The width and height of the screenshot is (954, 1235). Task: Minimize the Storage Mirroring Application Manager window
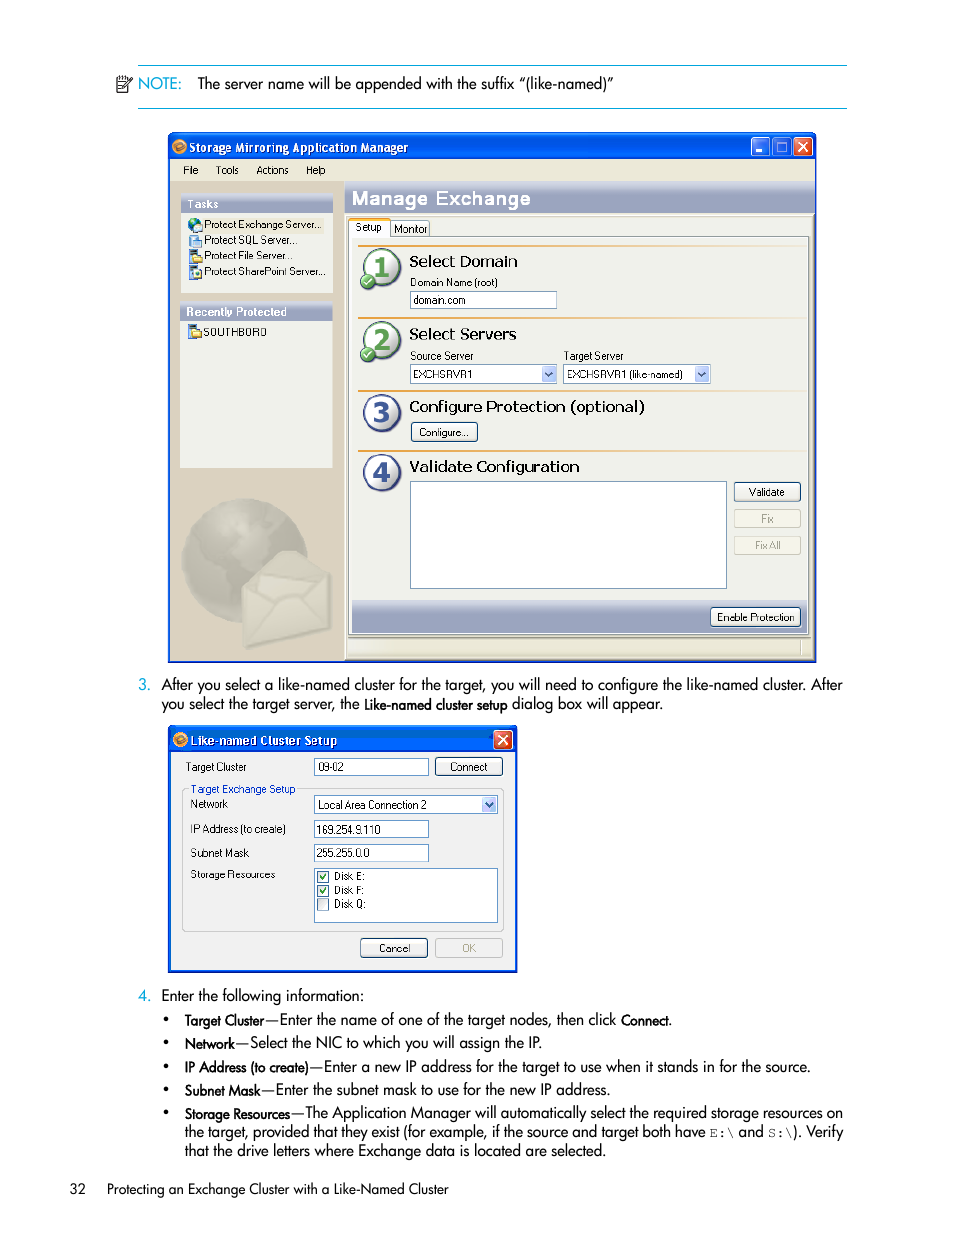(x=760, y=147)
